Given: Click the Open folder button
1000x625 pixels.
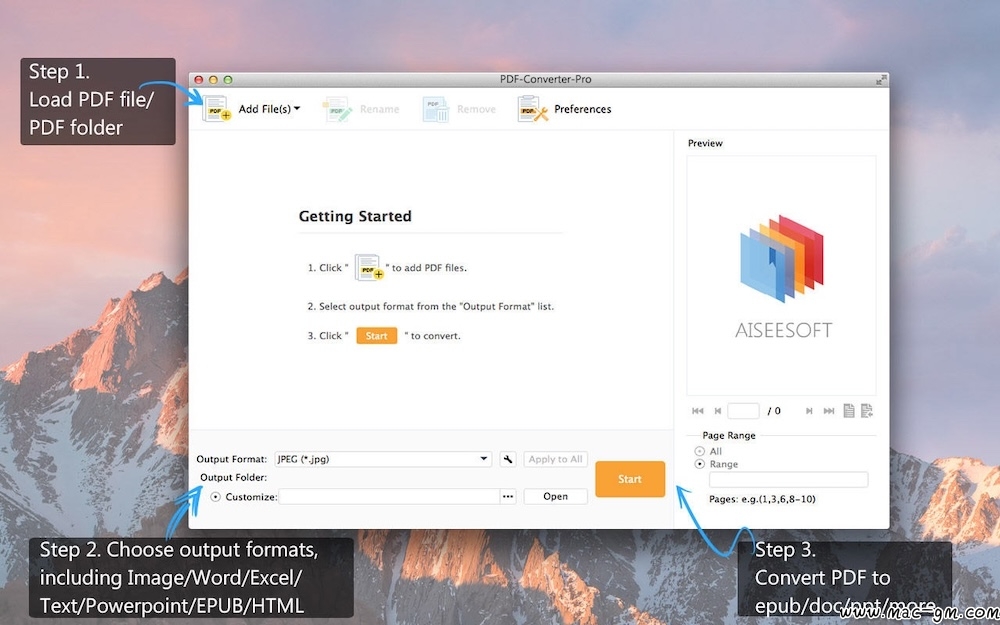Looking at the screenshot, I should 555,497.
